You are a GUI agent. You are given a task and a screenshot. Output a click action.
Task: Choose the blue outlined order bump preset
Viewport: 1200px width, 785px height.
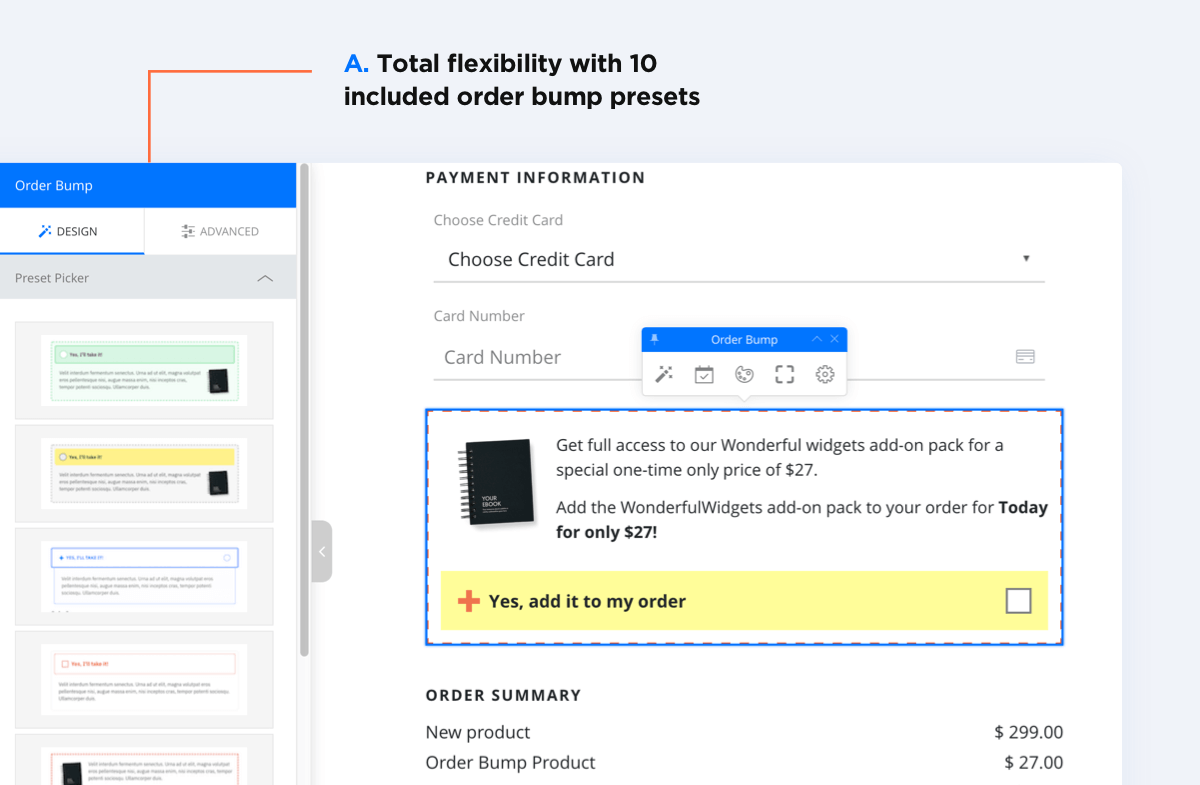(x=144, y=576)
